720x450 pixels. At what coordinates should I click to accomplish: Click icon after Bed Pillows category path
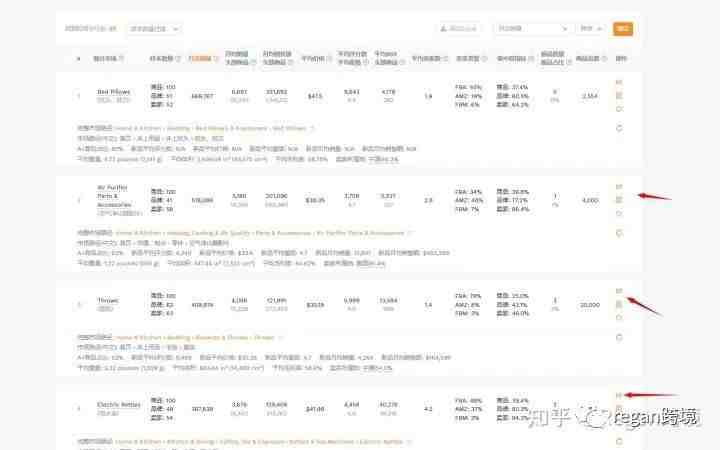(x=312, y=128)
